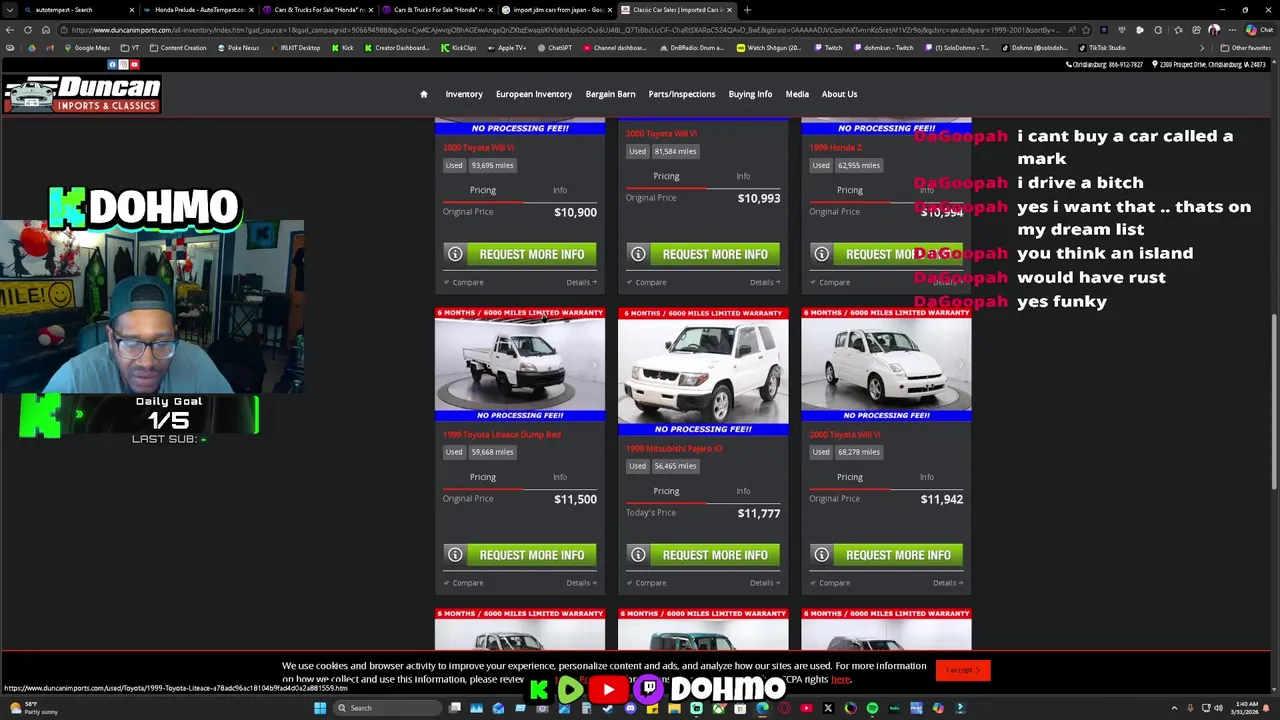Open the Duncan Imports Instagram icon
This screenshot has width=1280, height=720.
click(123, 64)
